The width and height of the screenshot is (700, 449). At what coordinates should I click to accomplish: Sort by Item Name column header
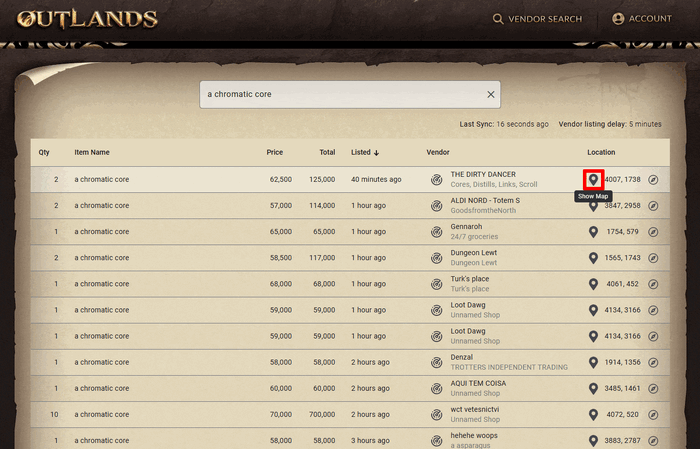coord(92,153)
